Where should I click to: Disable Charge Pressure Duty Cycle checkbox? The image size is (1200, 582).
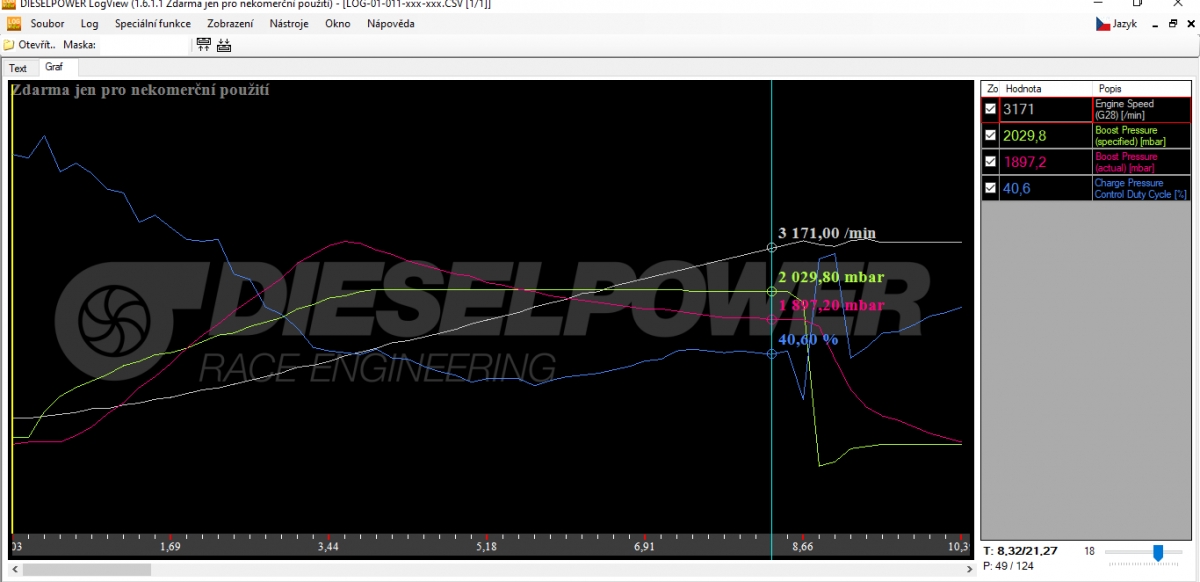tap(991, 187)
